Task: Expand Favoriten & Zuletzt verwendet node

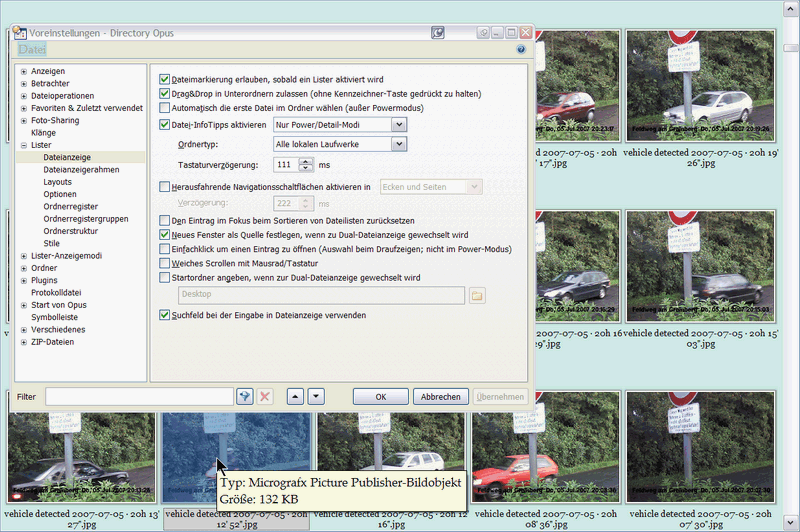Action: 24,108
